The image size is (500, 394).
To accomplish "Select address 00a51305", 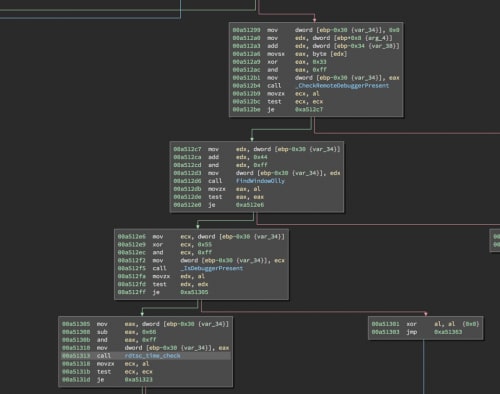I will click(x=76, y=324).
